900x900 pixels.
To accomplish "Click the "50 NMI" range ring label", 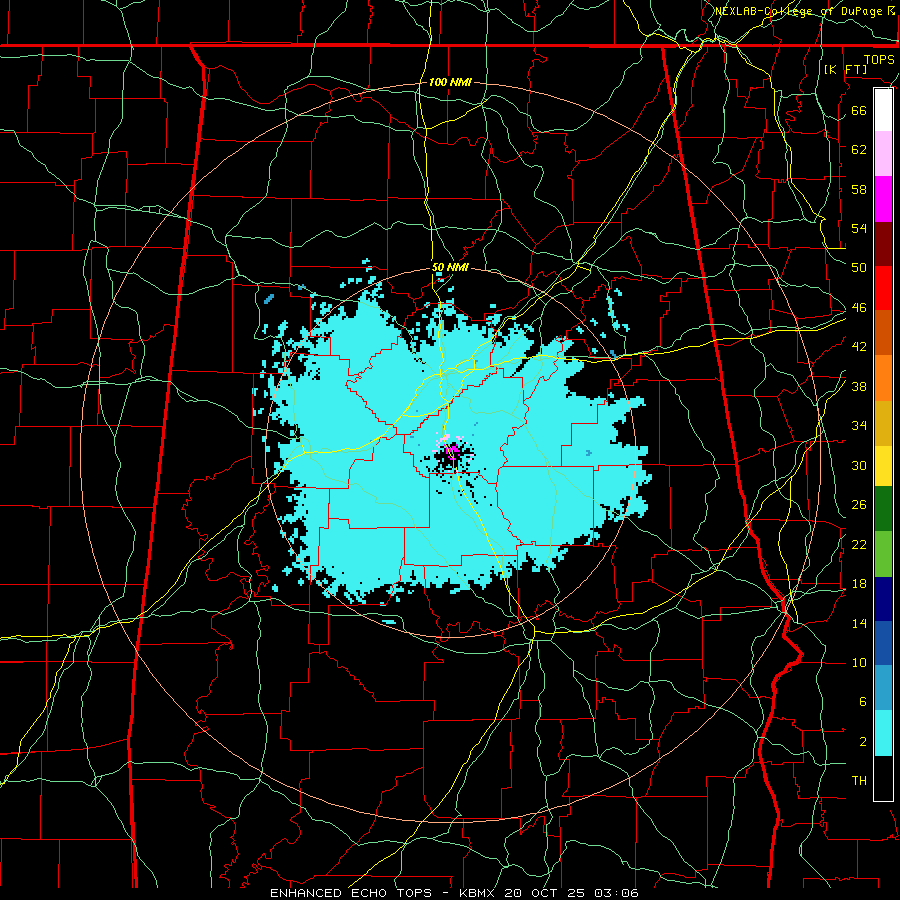I will tap(451, 267).
